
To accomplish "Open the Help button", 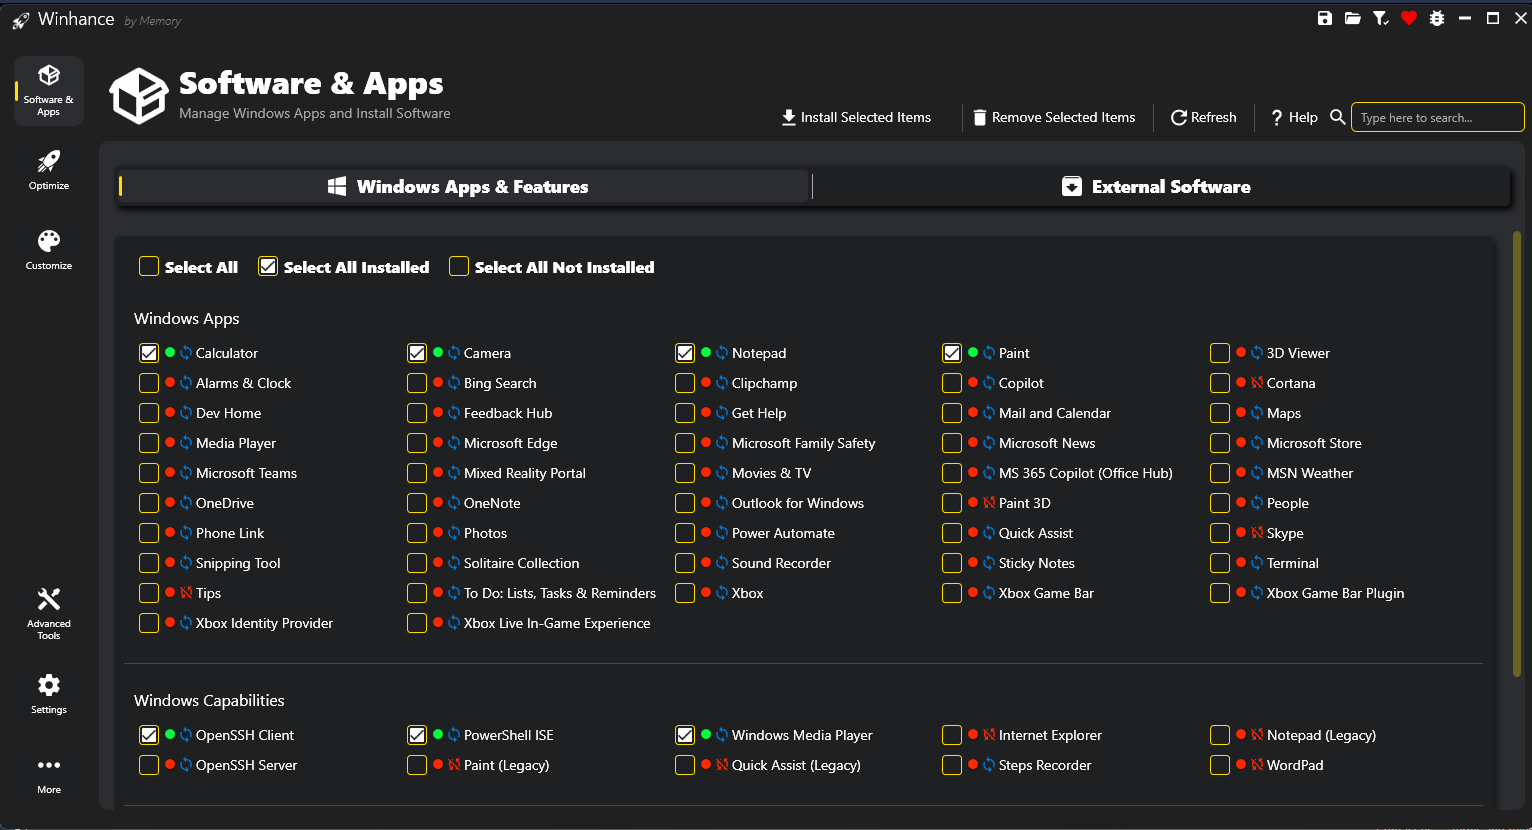I will coord(1294,117).
